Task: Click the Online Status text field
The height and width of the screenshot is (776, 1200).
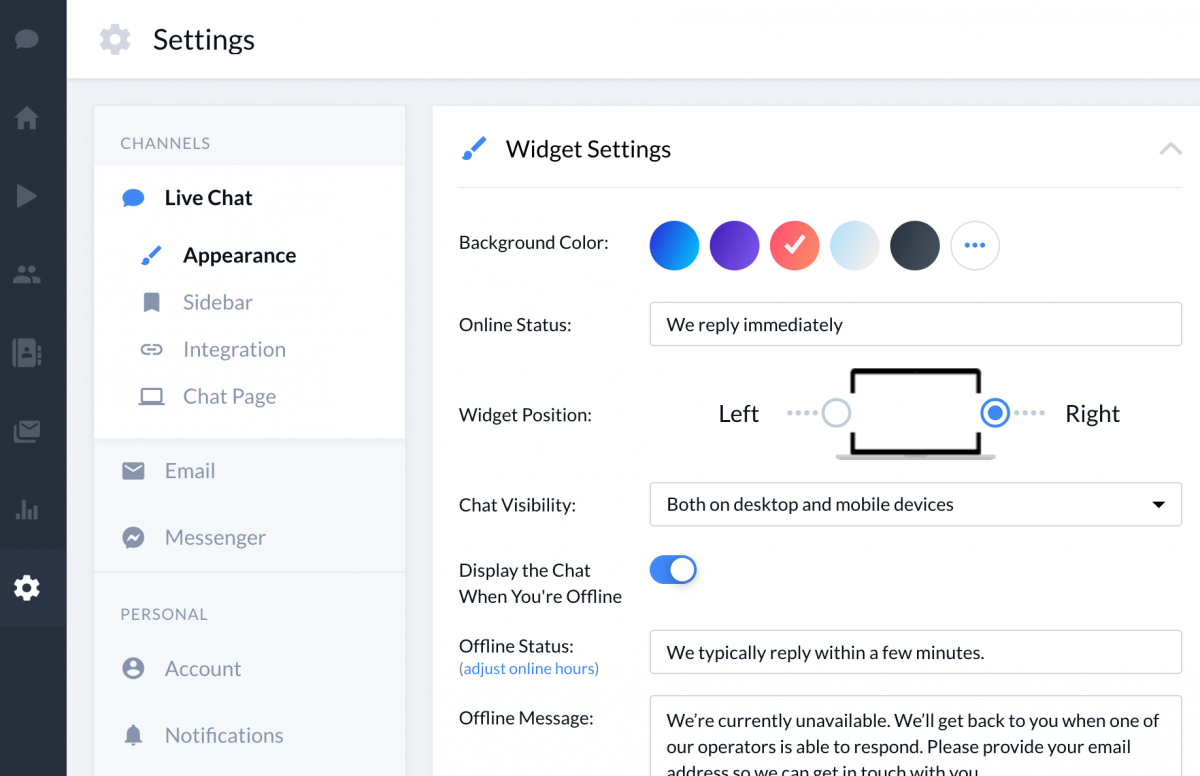Action: 916,325
